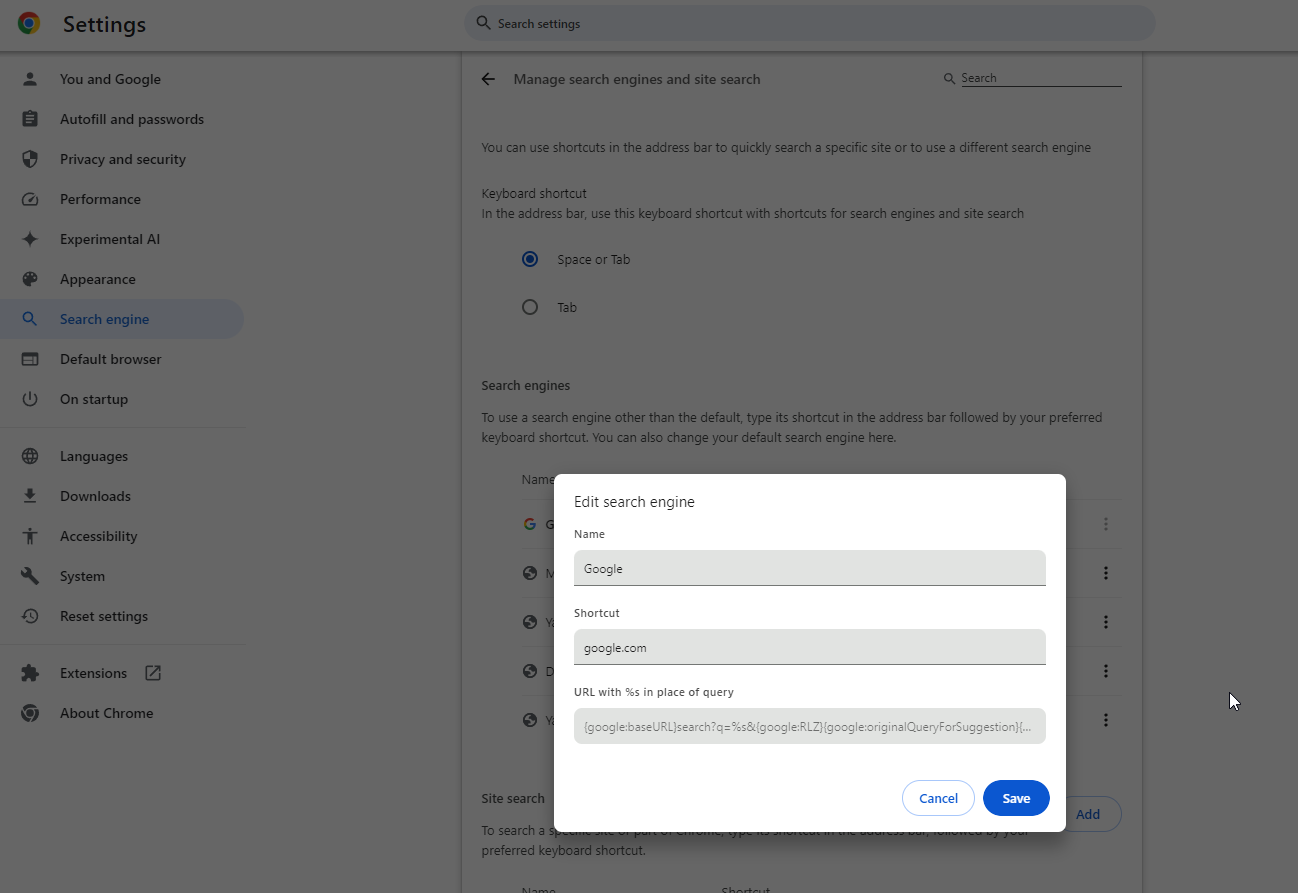Open Languages settings from the sidebar
Screen dimensions: 1298x893
coord(94,456)
